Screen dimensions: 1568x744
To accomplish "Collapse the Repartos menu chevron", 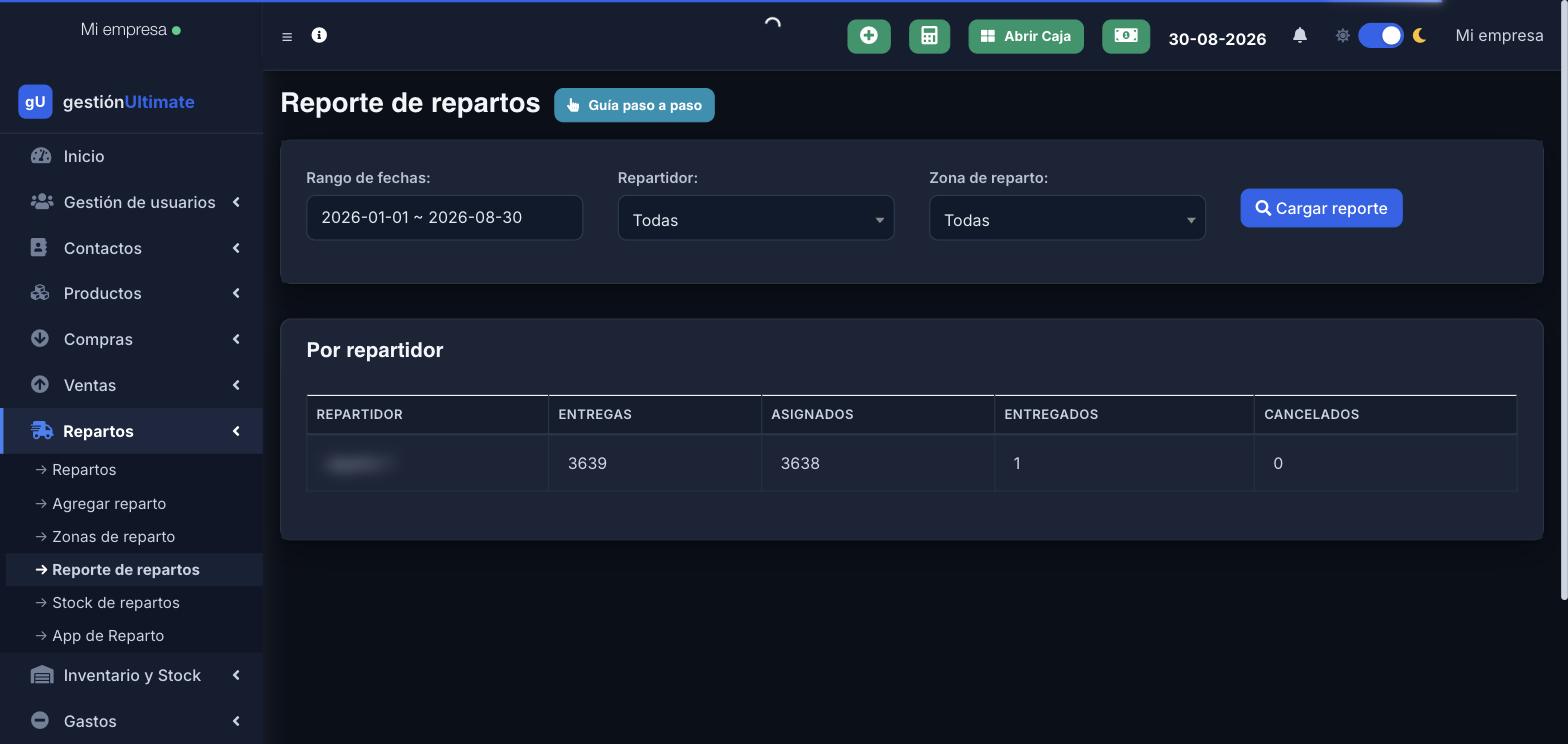I will coord(236,431).
